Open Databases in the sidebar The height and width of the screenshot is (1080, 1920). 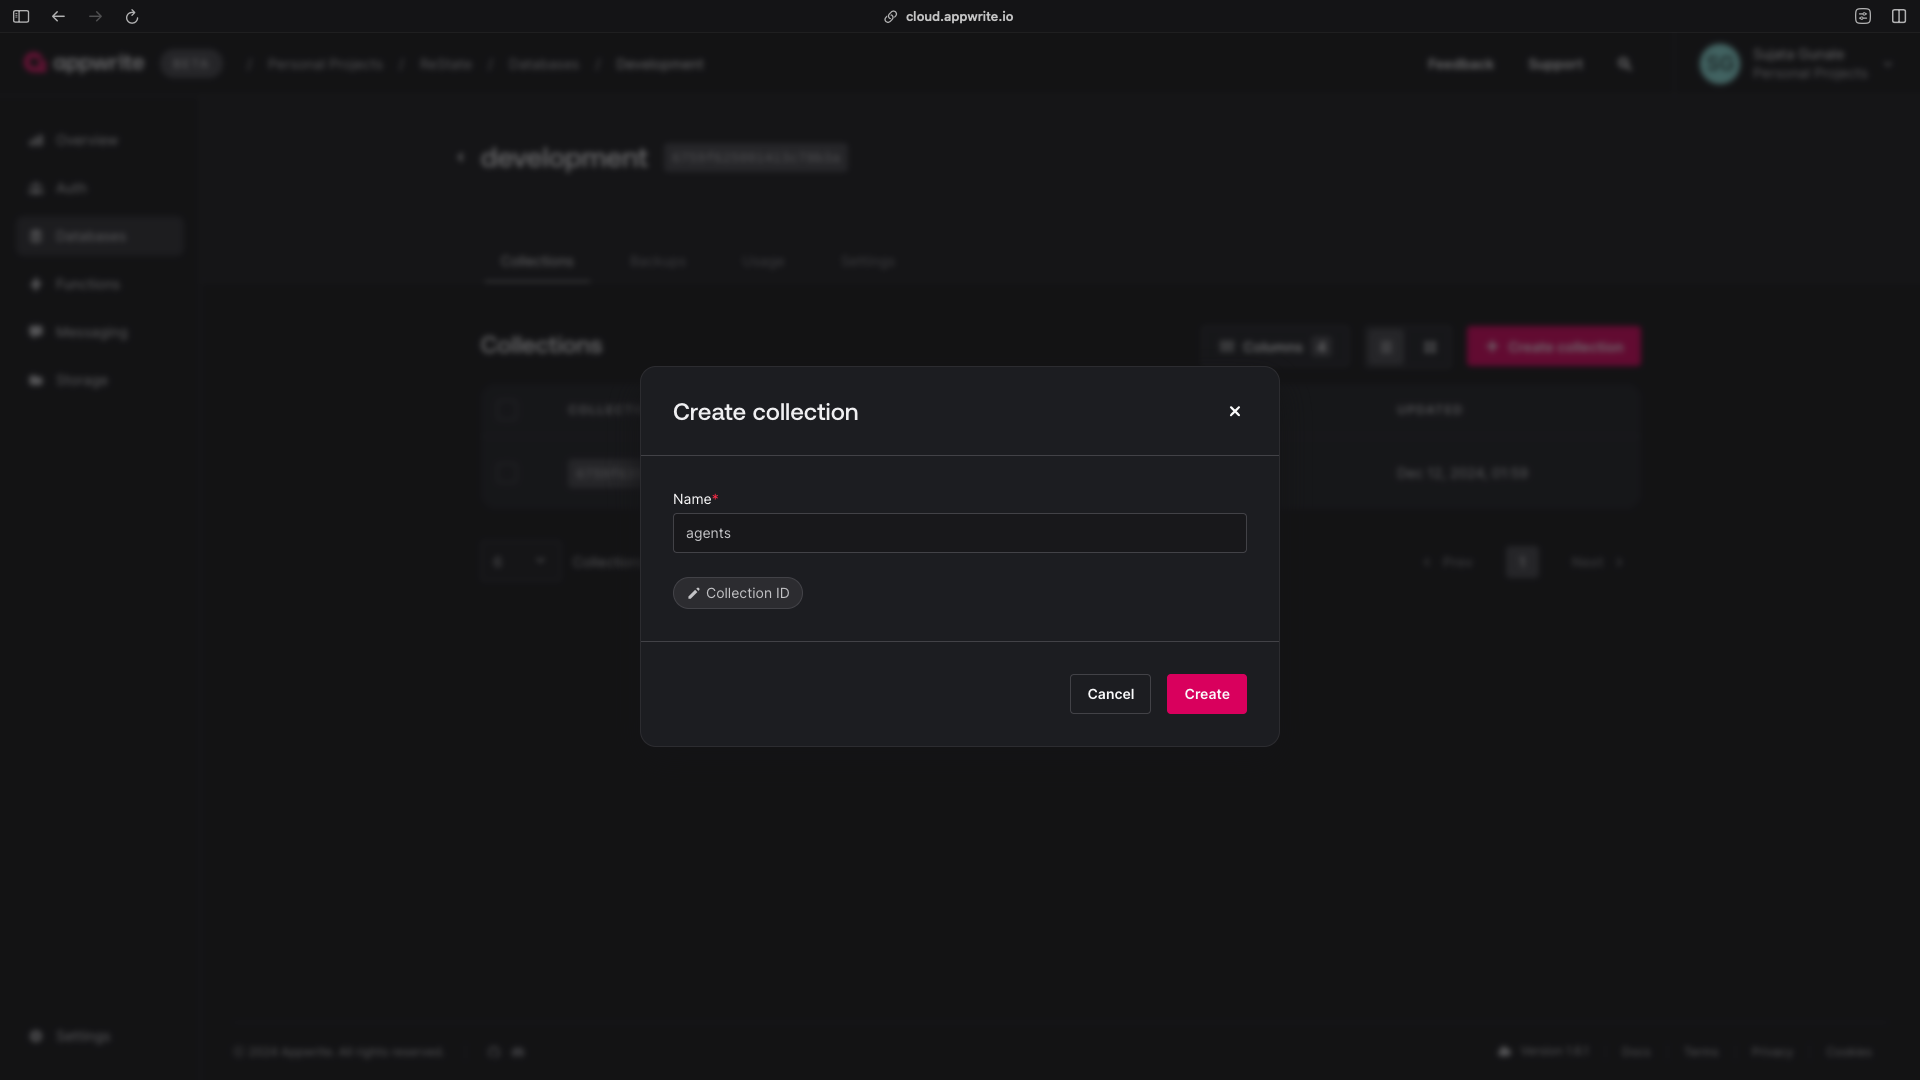click(90, 236)
